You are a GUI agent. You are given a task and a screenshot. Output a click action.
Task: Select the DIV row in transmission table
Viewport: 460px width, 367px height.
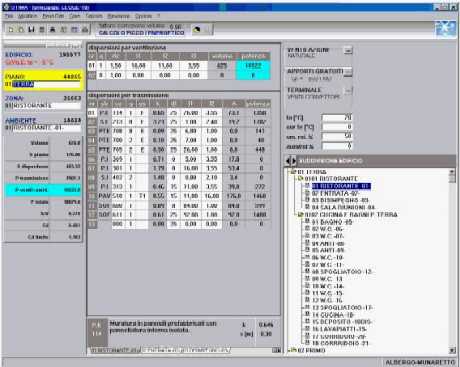click(179, 206)
